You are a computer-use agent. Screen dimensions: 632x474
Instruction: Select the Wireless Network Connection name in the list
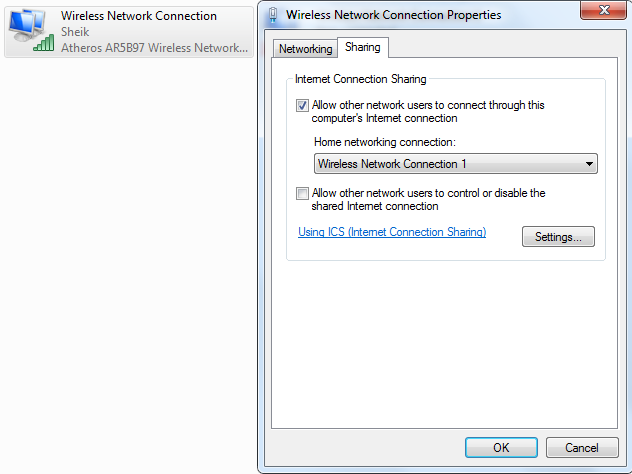point(139,16)
